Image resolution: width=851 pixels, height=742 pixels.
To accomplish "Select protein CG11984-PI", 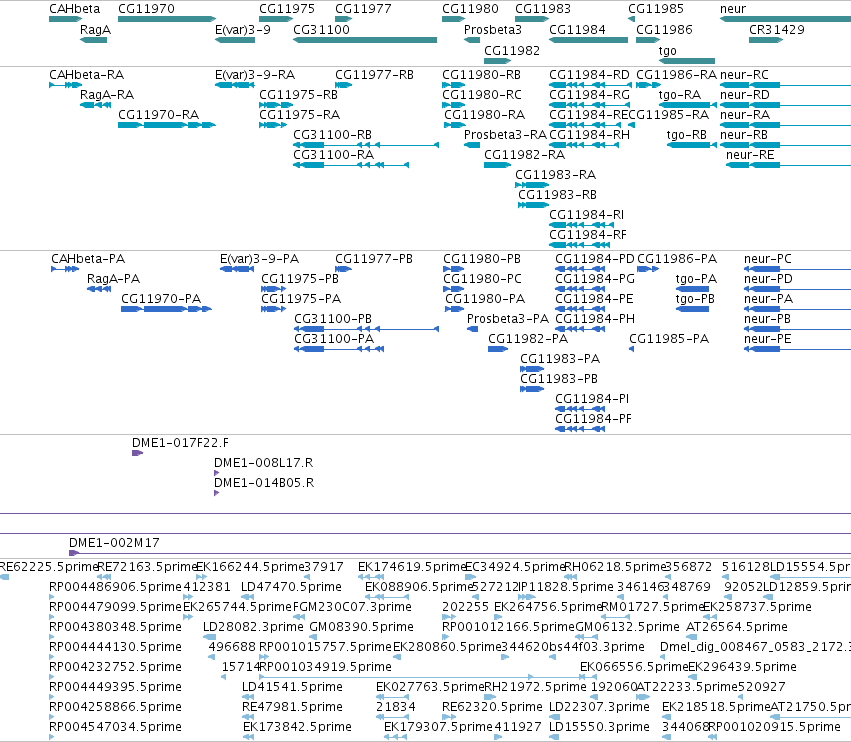I will [x=580, y=409].
